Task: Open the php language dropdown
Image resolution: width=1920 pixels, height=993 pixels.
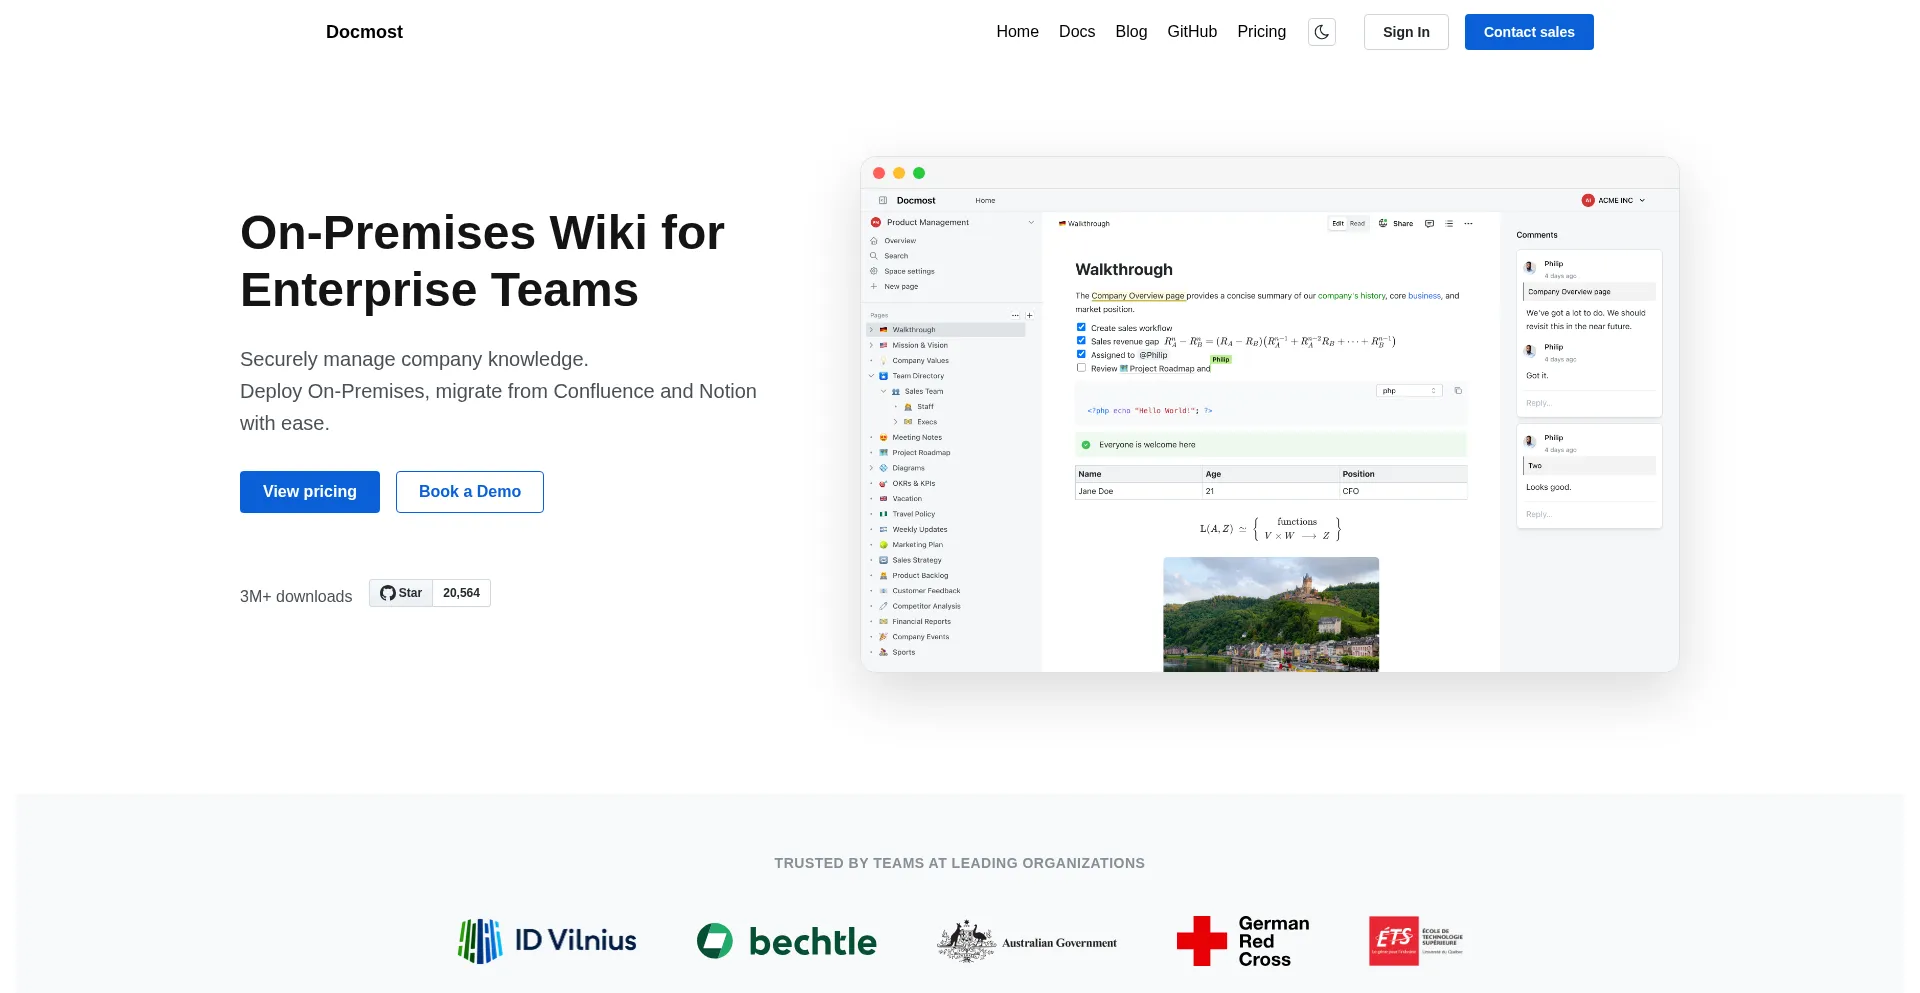Action: point(1410,391)
